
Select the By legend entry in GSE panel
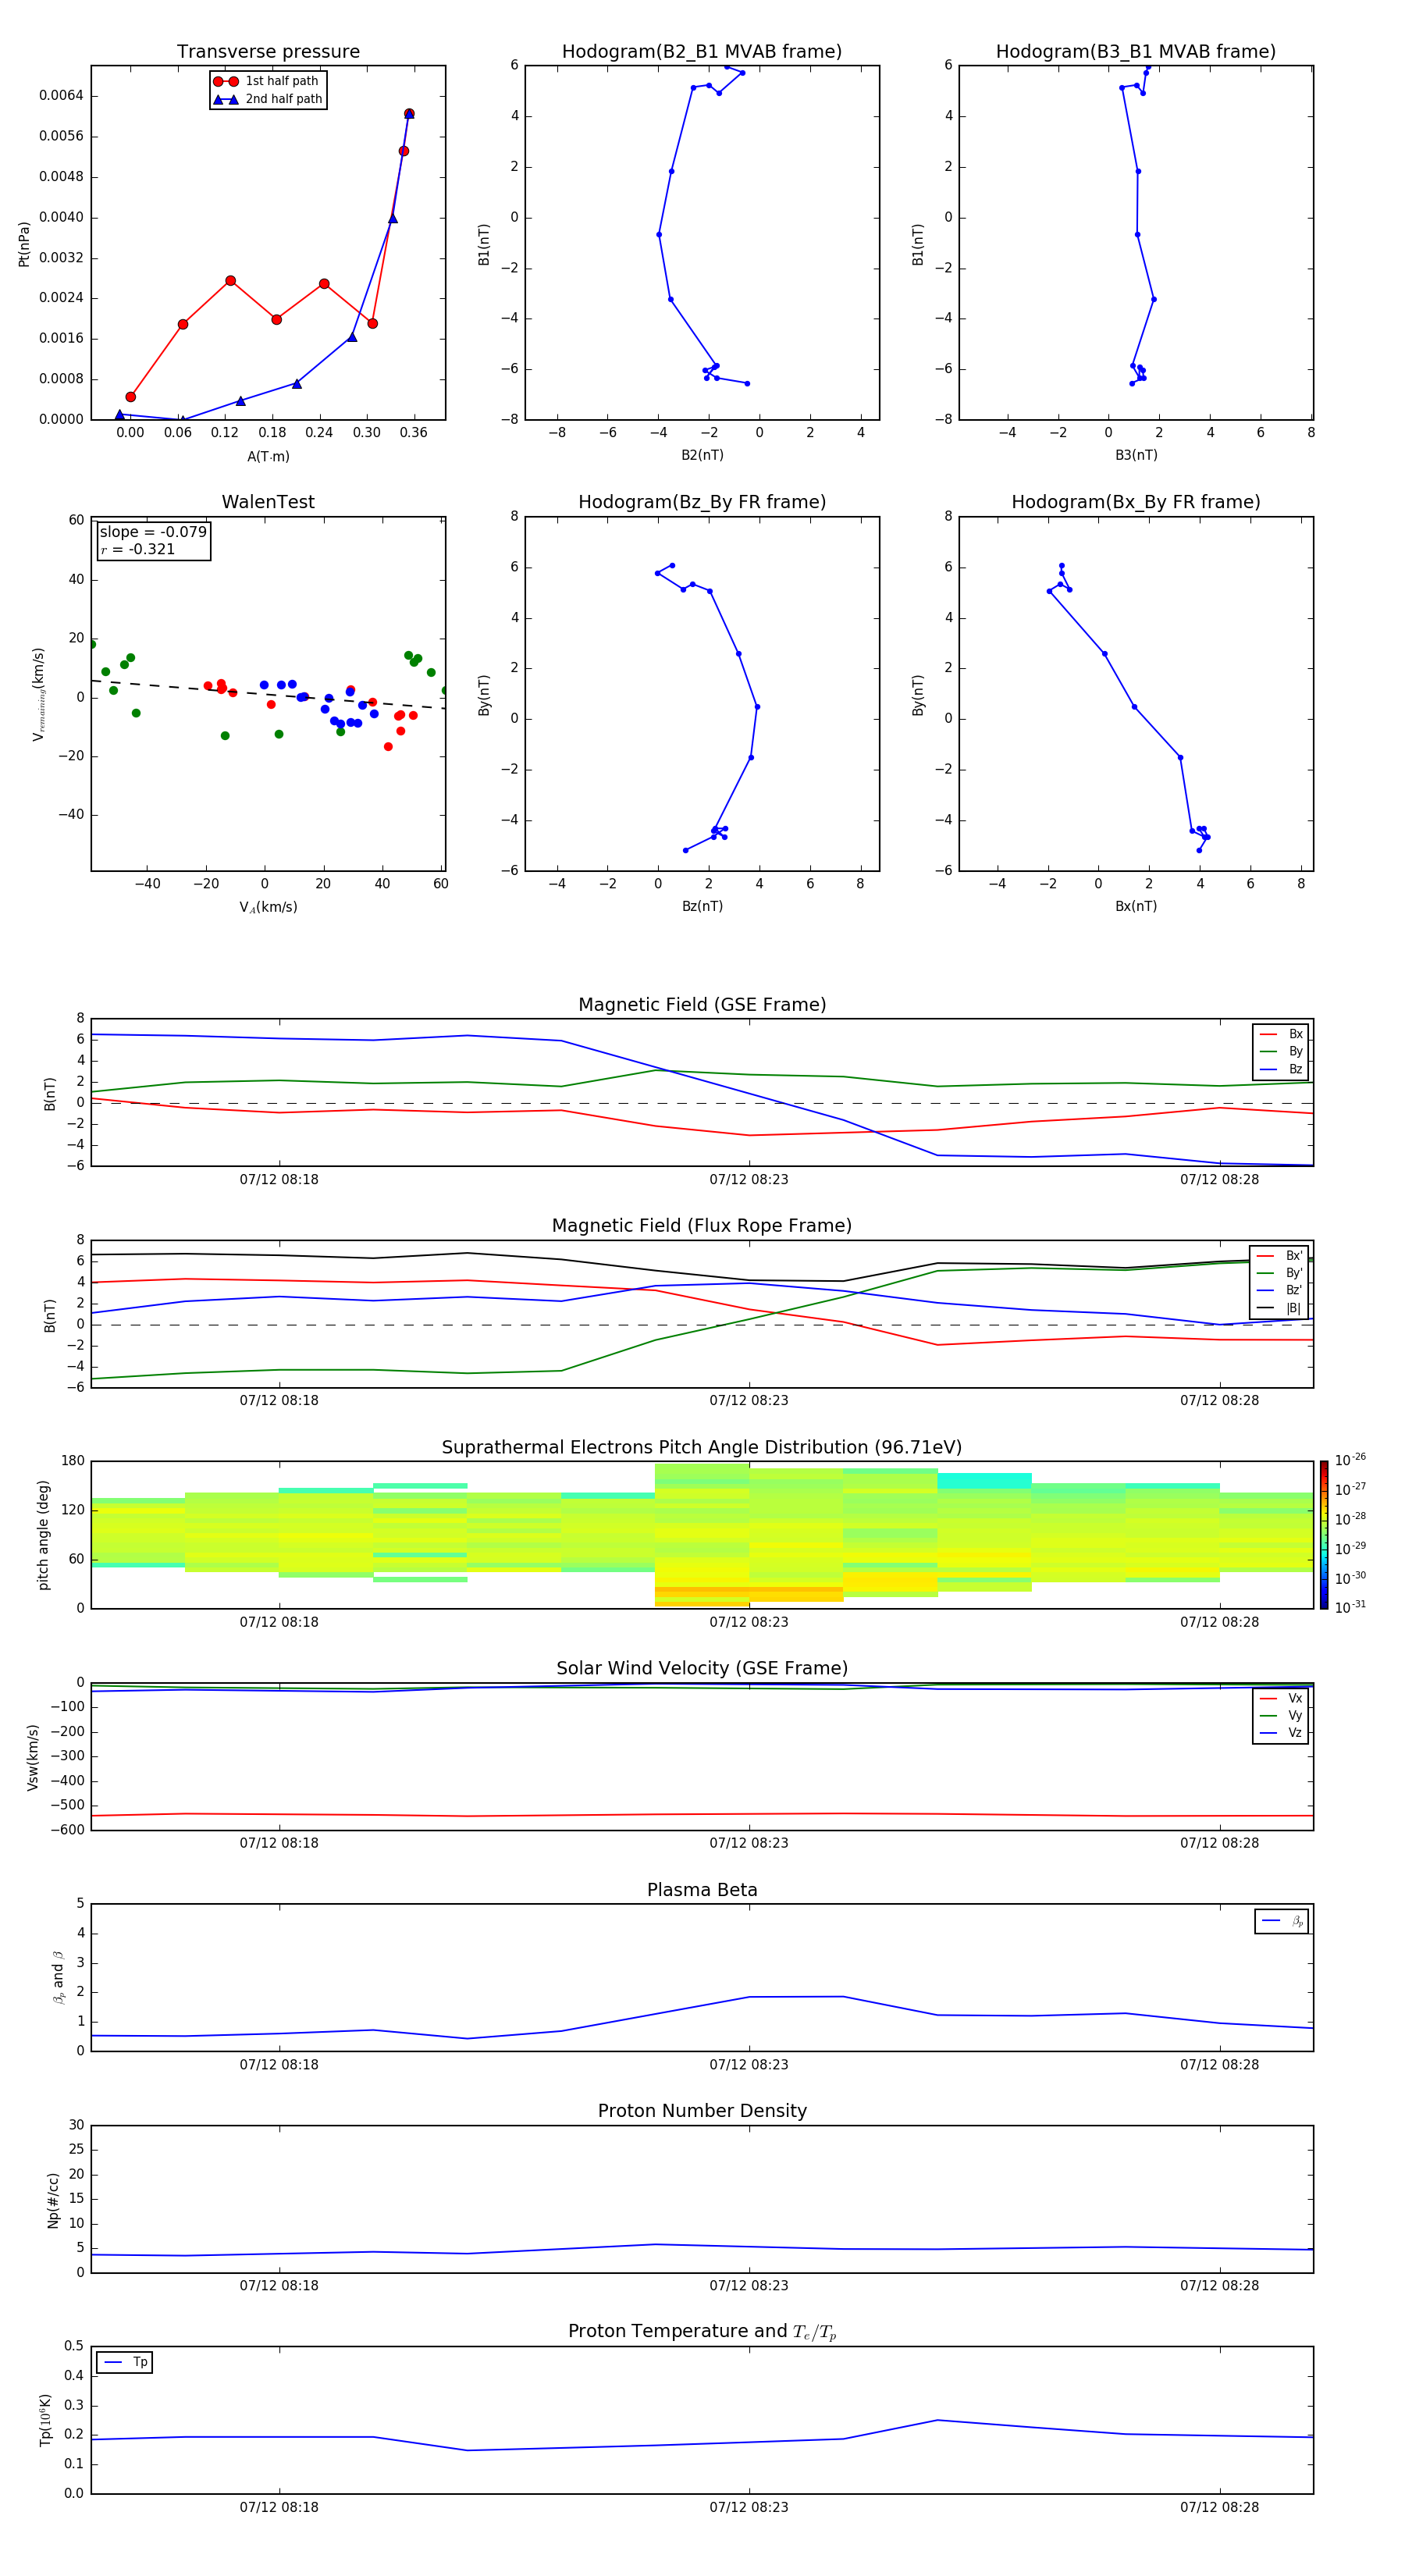pyautogui.click(x=1281, y=1051)
